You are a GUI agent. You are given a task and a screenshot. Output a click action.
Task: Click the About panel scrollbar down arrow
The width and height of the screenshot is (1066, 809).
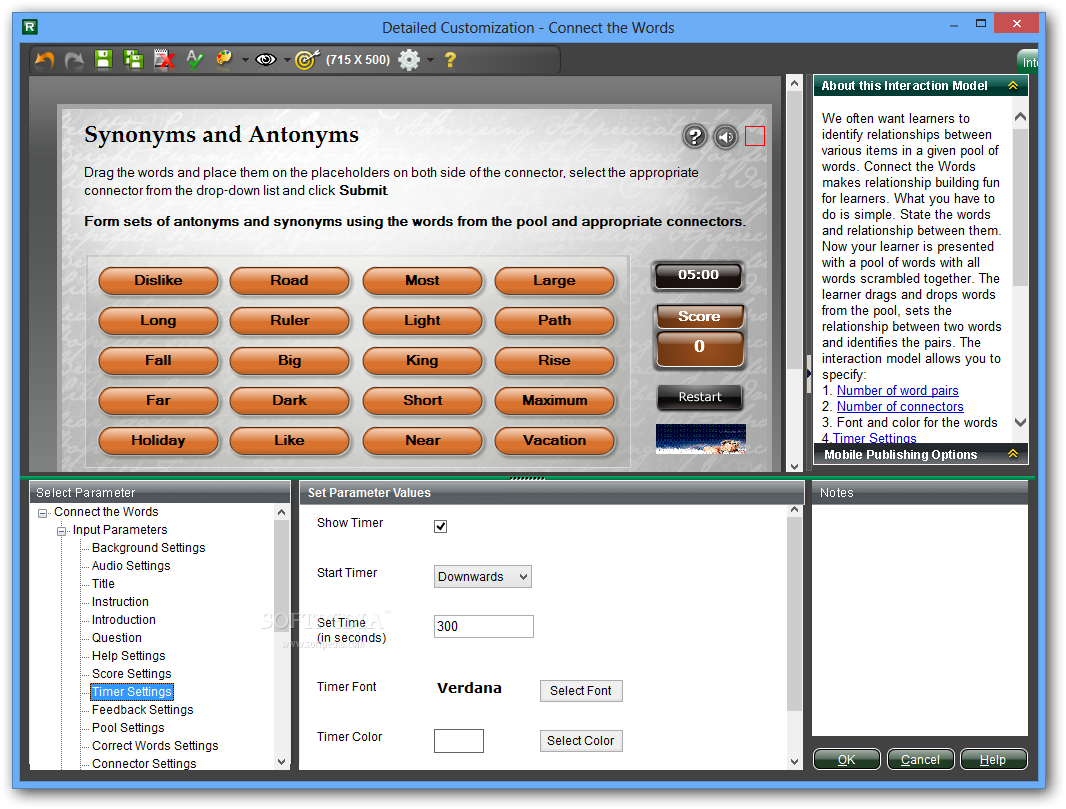(1020, 422)
